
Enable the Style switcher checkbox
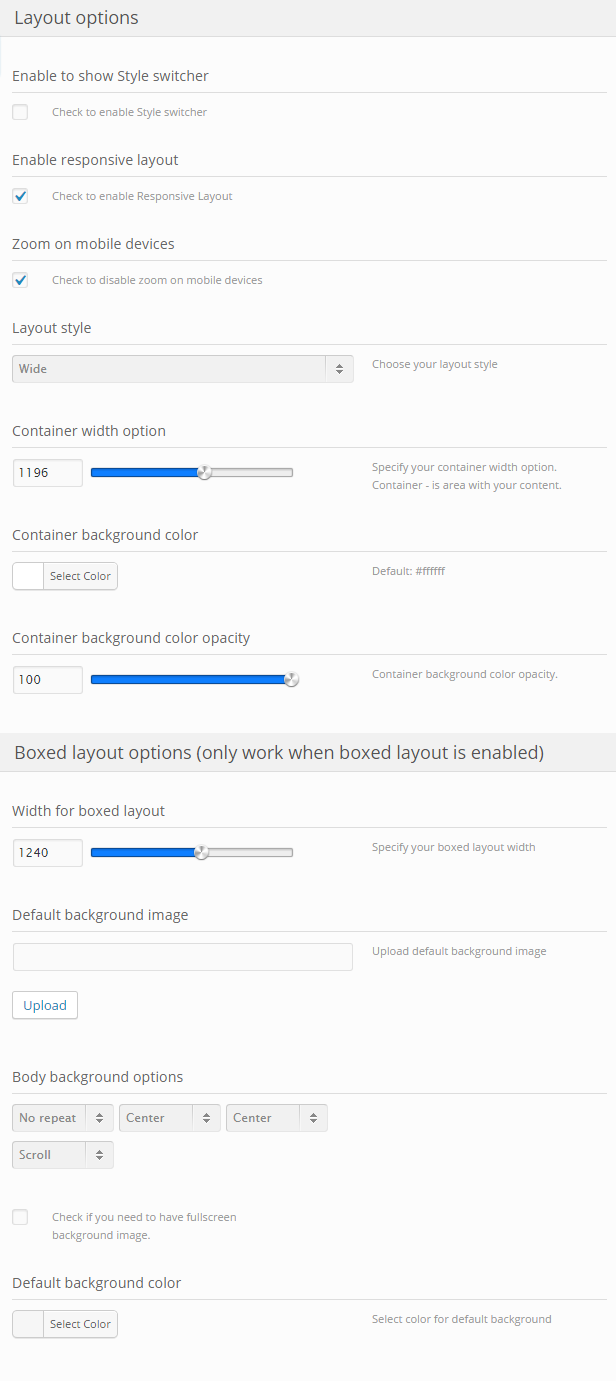coord(20,112)
